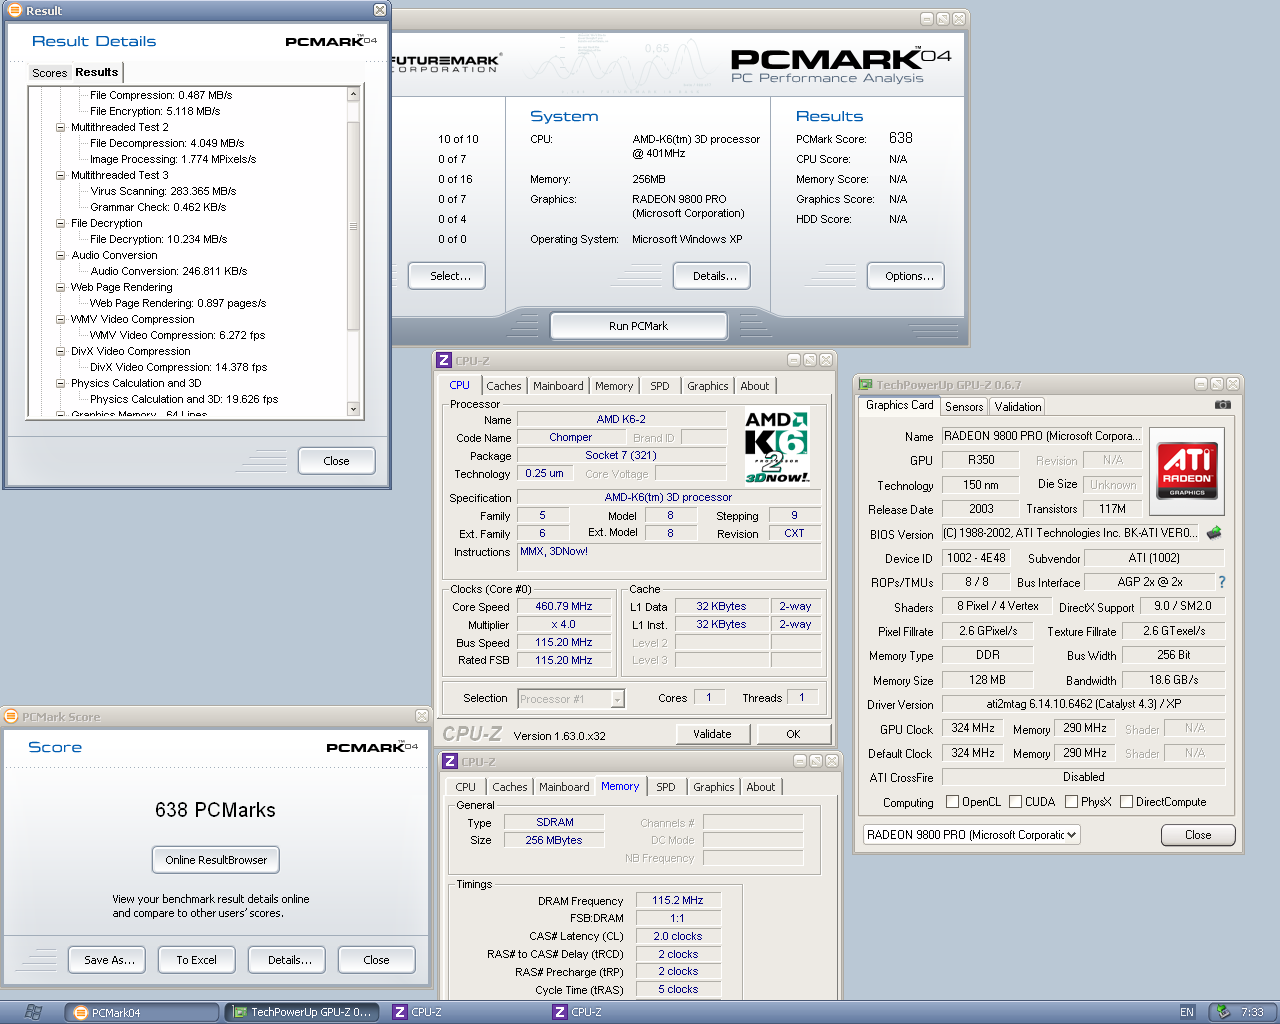This screenshot has width=1280, height=1024.
Task: Tick the DirectCompute checkbox
Action: pos(1126,802)
